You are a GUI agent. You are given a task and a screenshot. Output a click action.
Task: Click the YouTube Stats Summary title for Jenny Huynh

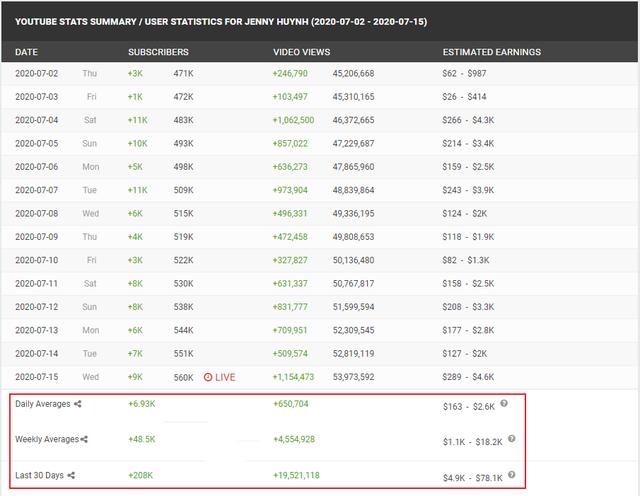pos(221,22)
